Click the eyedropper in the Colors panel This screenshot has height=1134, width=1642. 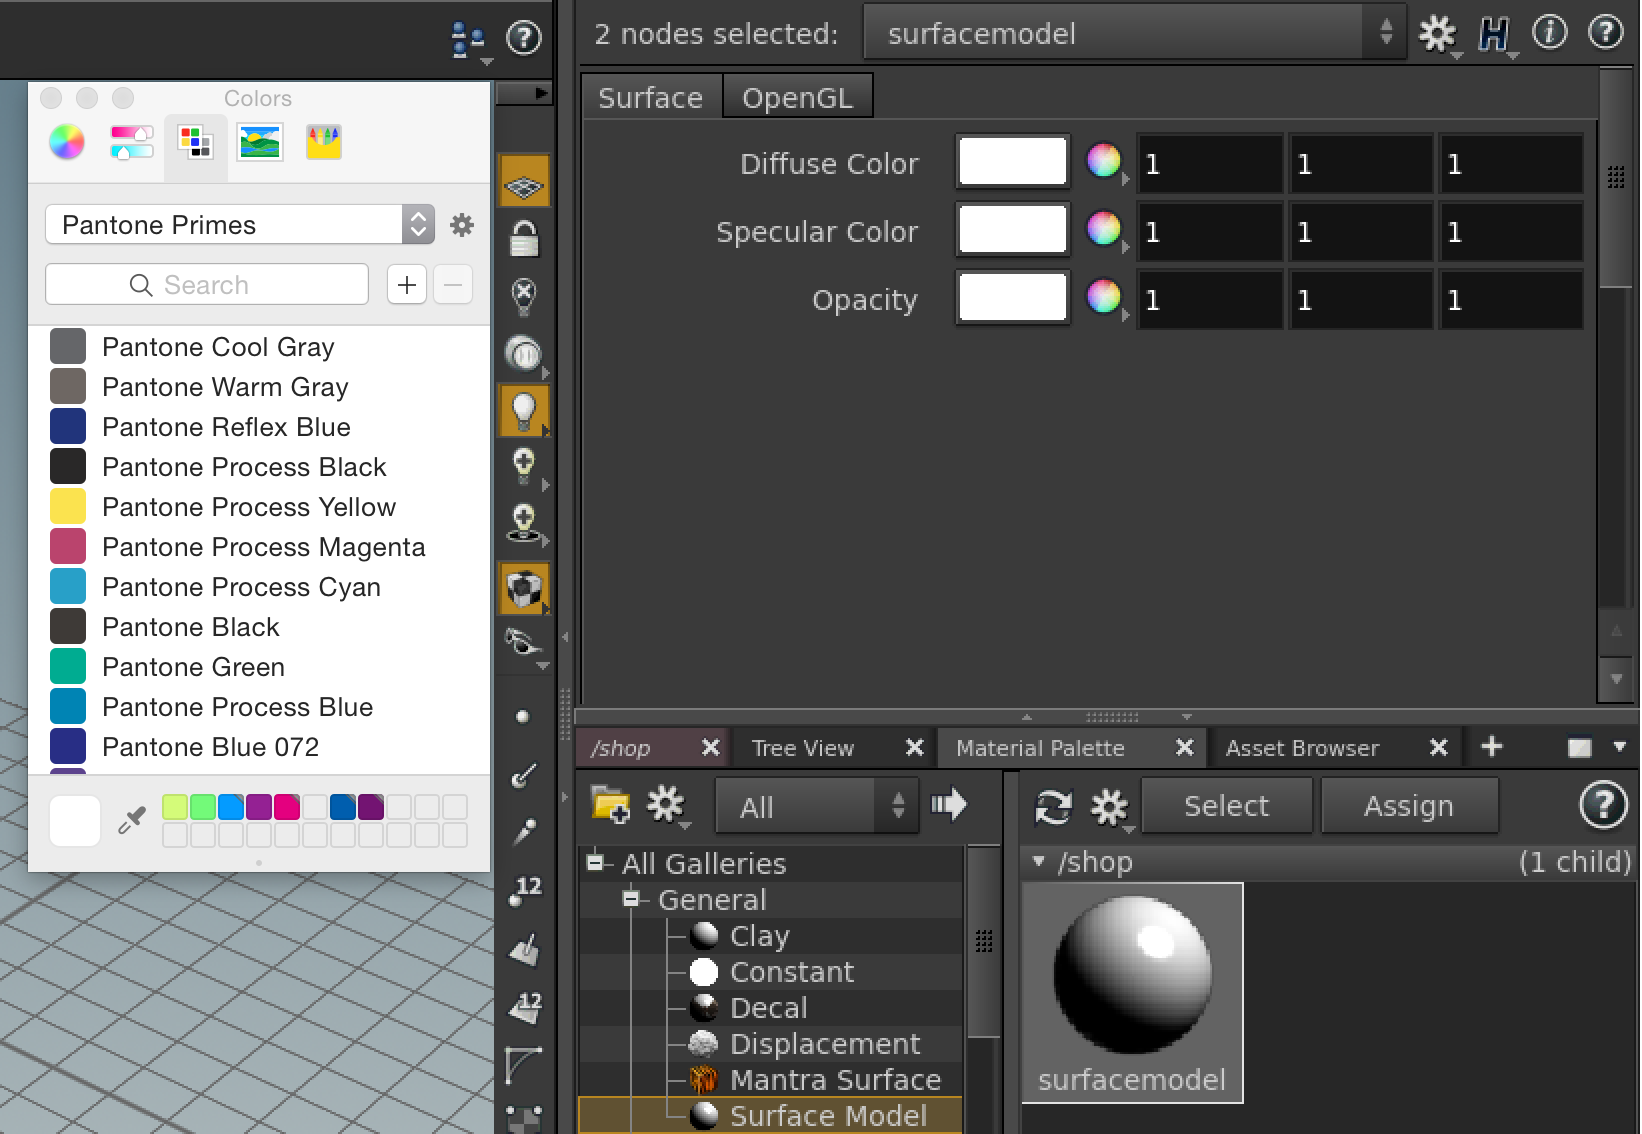point(132,820)
